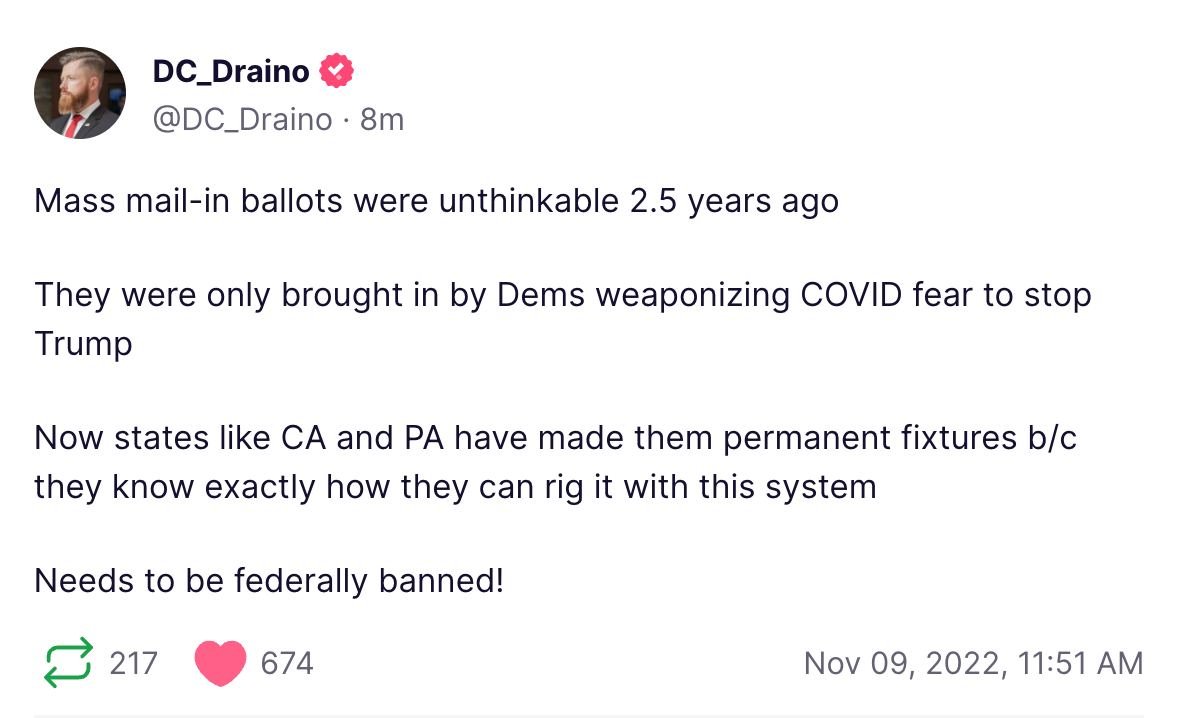Viewport: 1182px width, 718px height.
Task: Click the word "Trump" on its own line
Action: point(83,344)
